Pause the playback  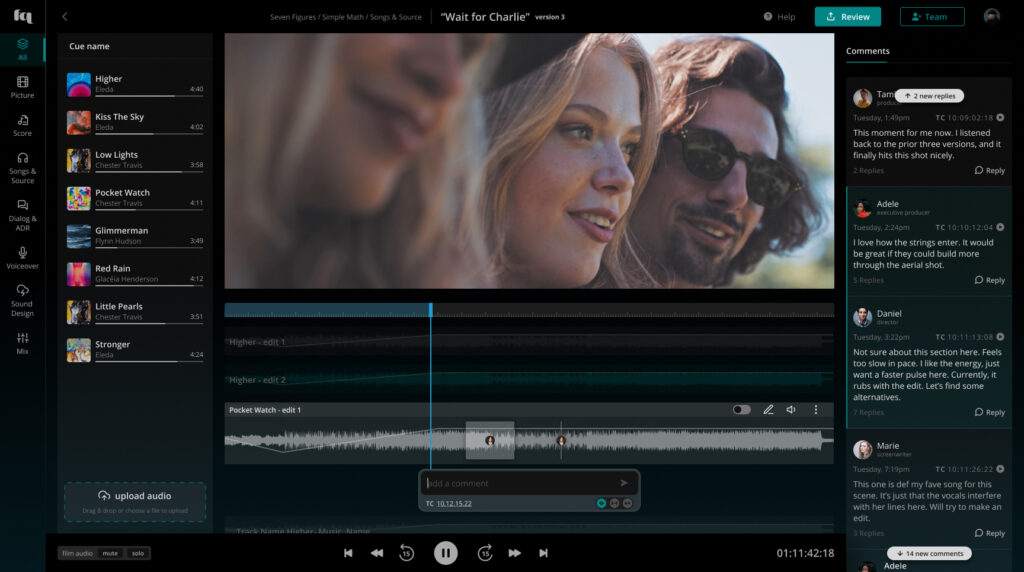[x=445, y=553]
